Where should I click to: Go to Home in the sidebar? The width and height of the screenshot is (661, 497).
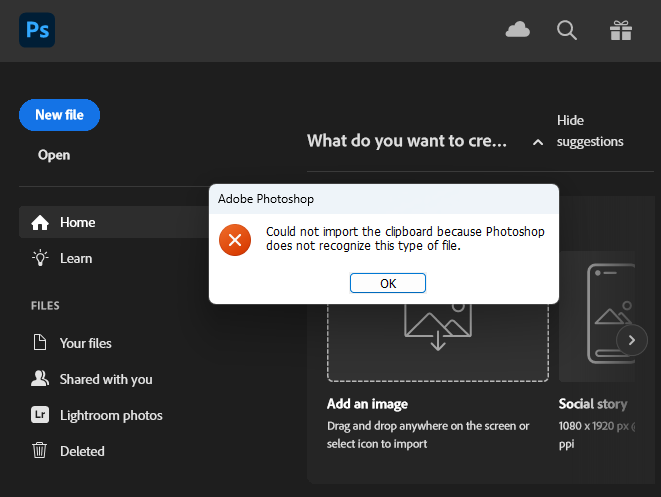point(114,222)
